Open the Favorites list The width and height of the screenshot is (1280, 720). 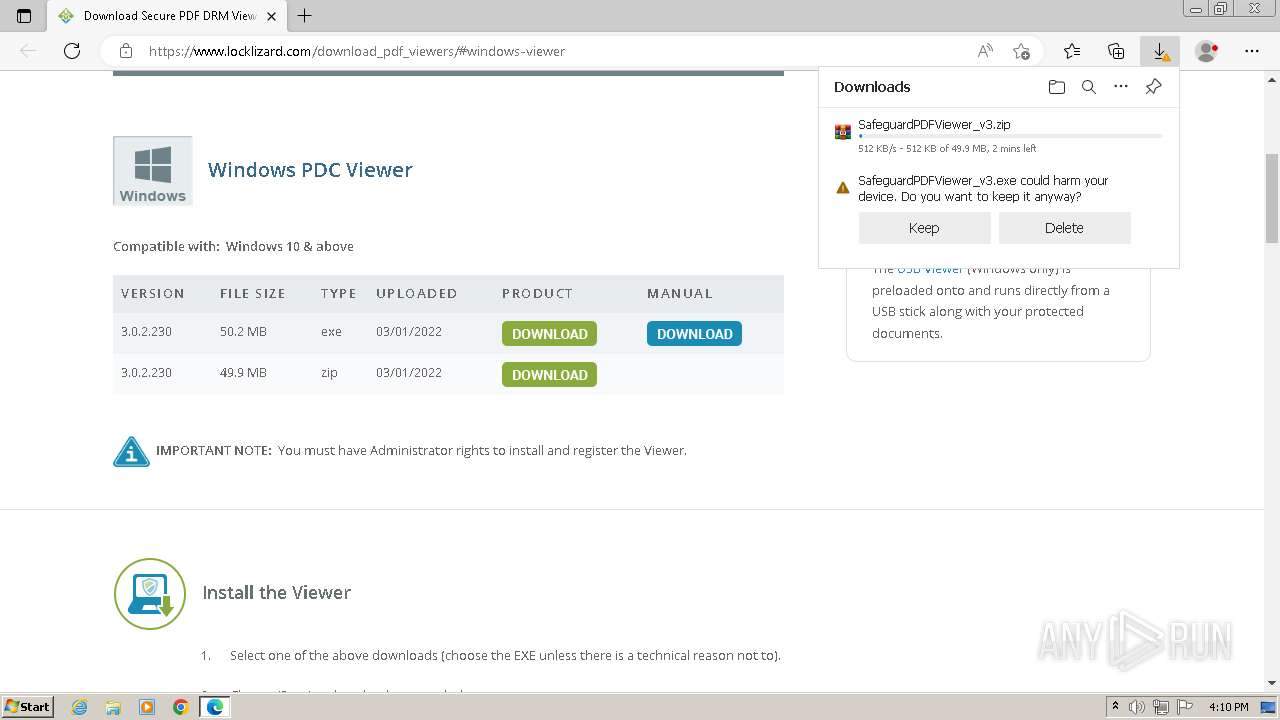pos(1072,51)
